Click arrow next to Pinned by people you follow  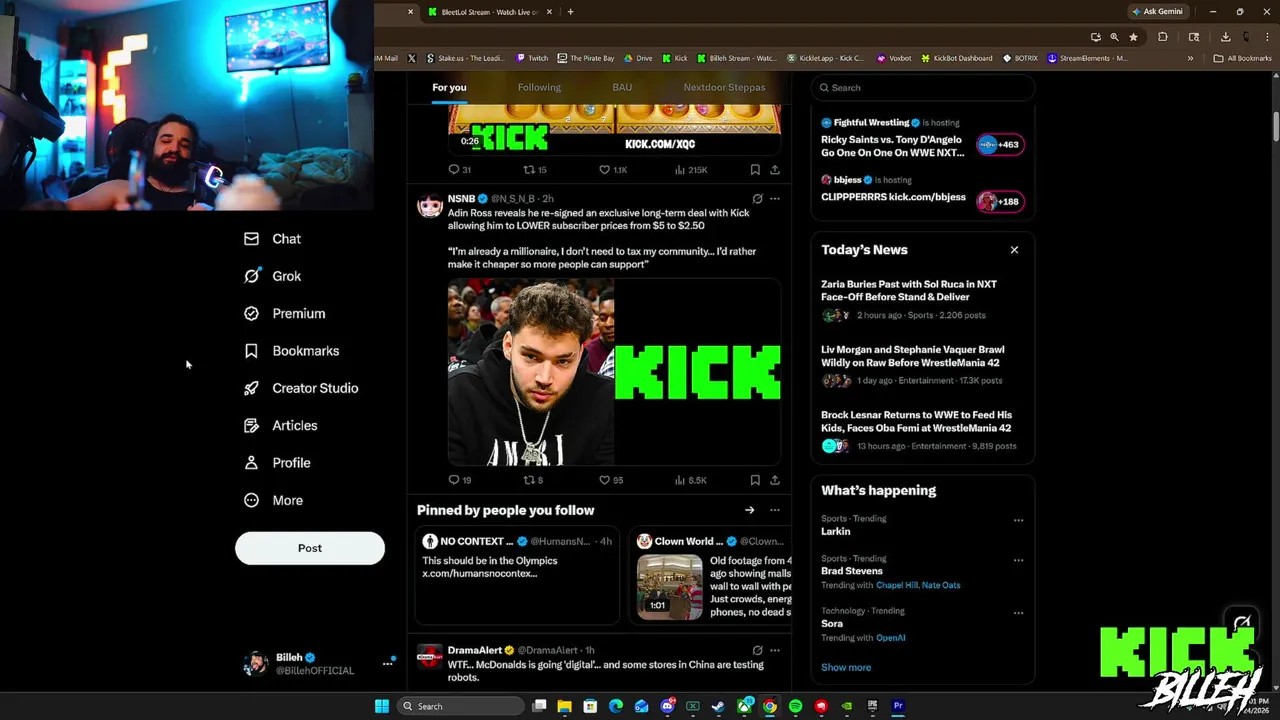coord(749,510)
